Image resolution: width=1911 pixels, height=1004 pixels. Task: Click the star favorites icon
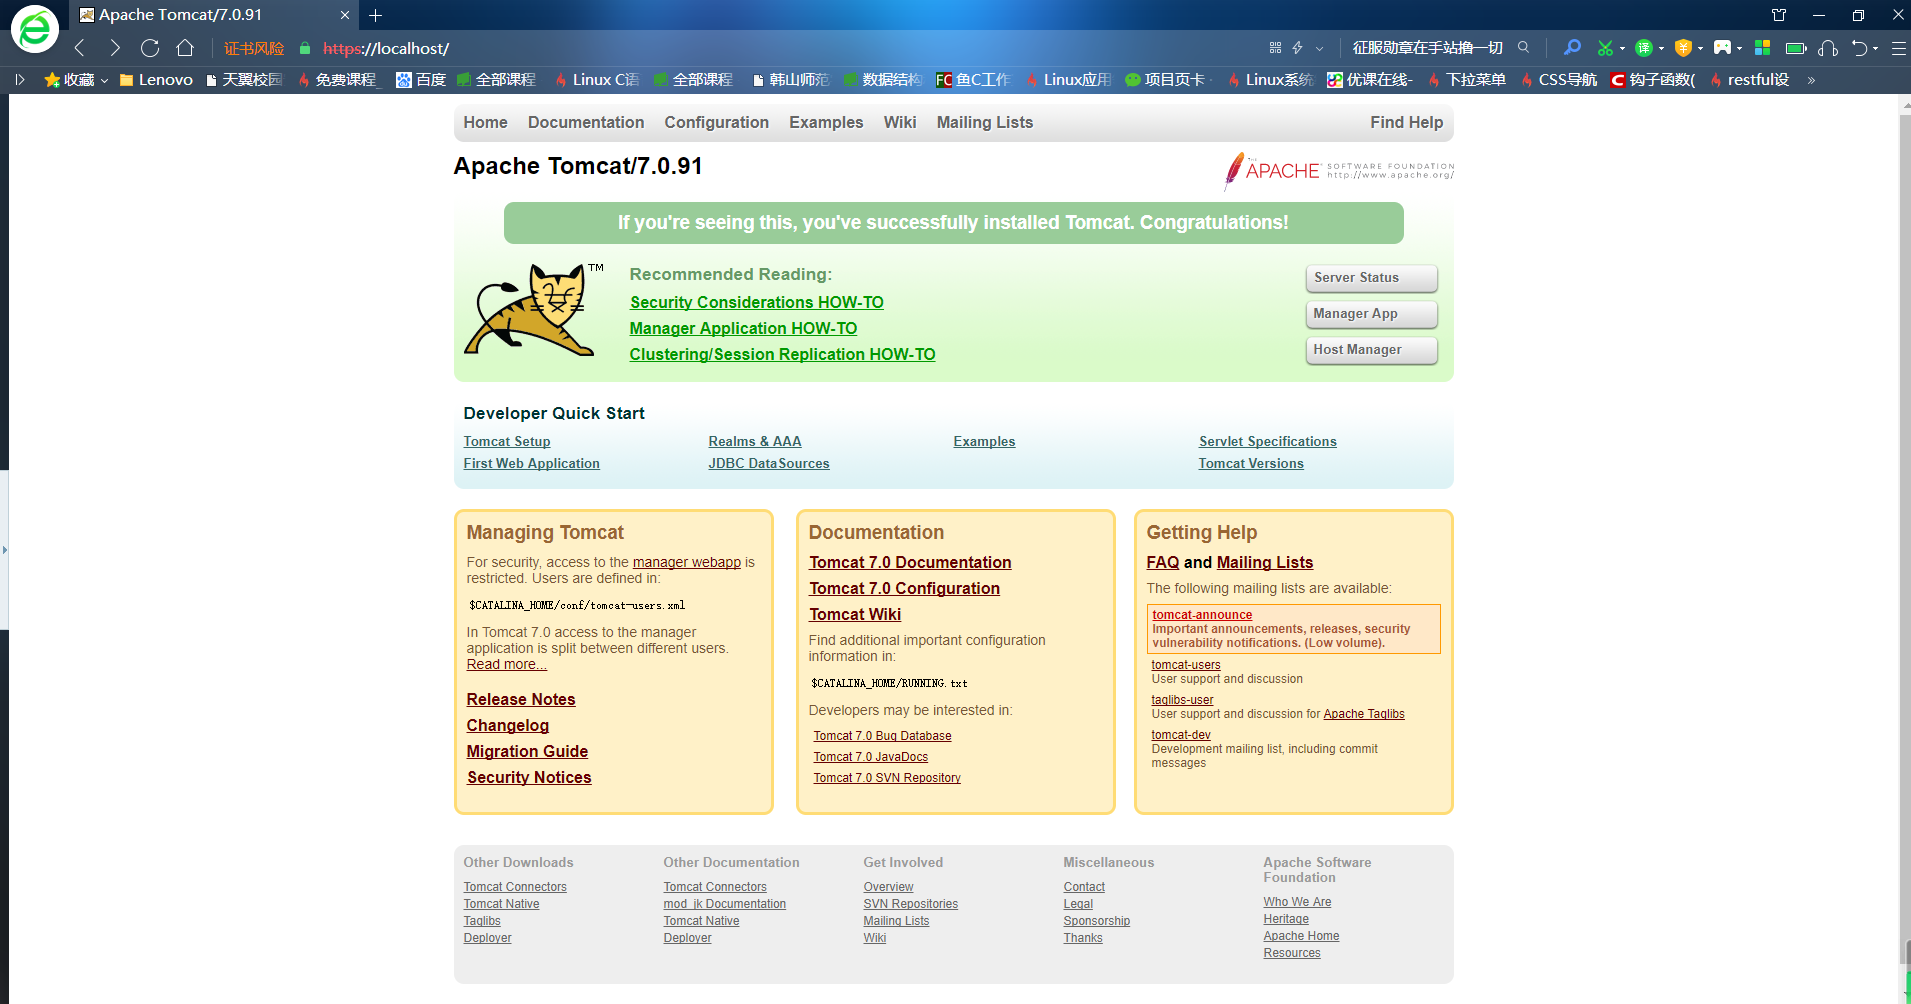[52, 80]
